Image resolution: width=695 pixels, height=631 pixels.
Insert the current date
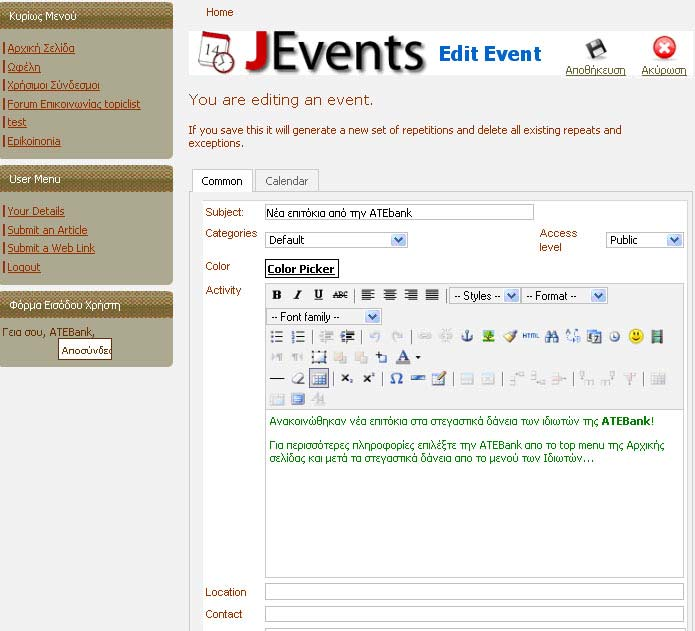594,336
